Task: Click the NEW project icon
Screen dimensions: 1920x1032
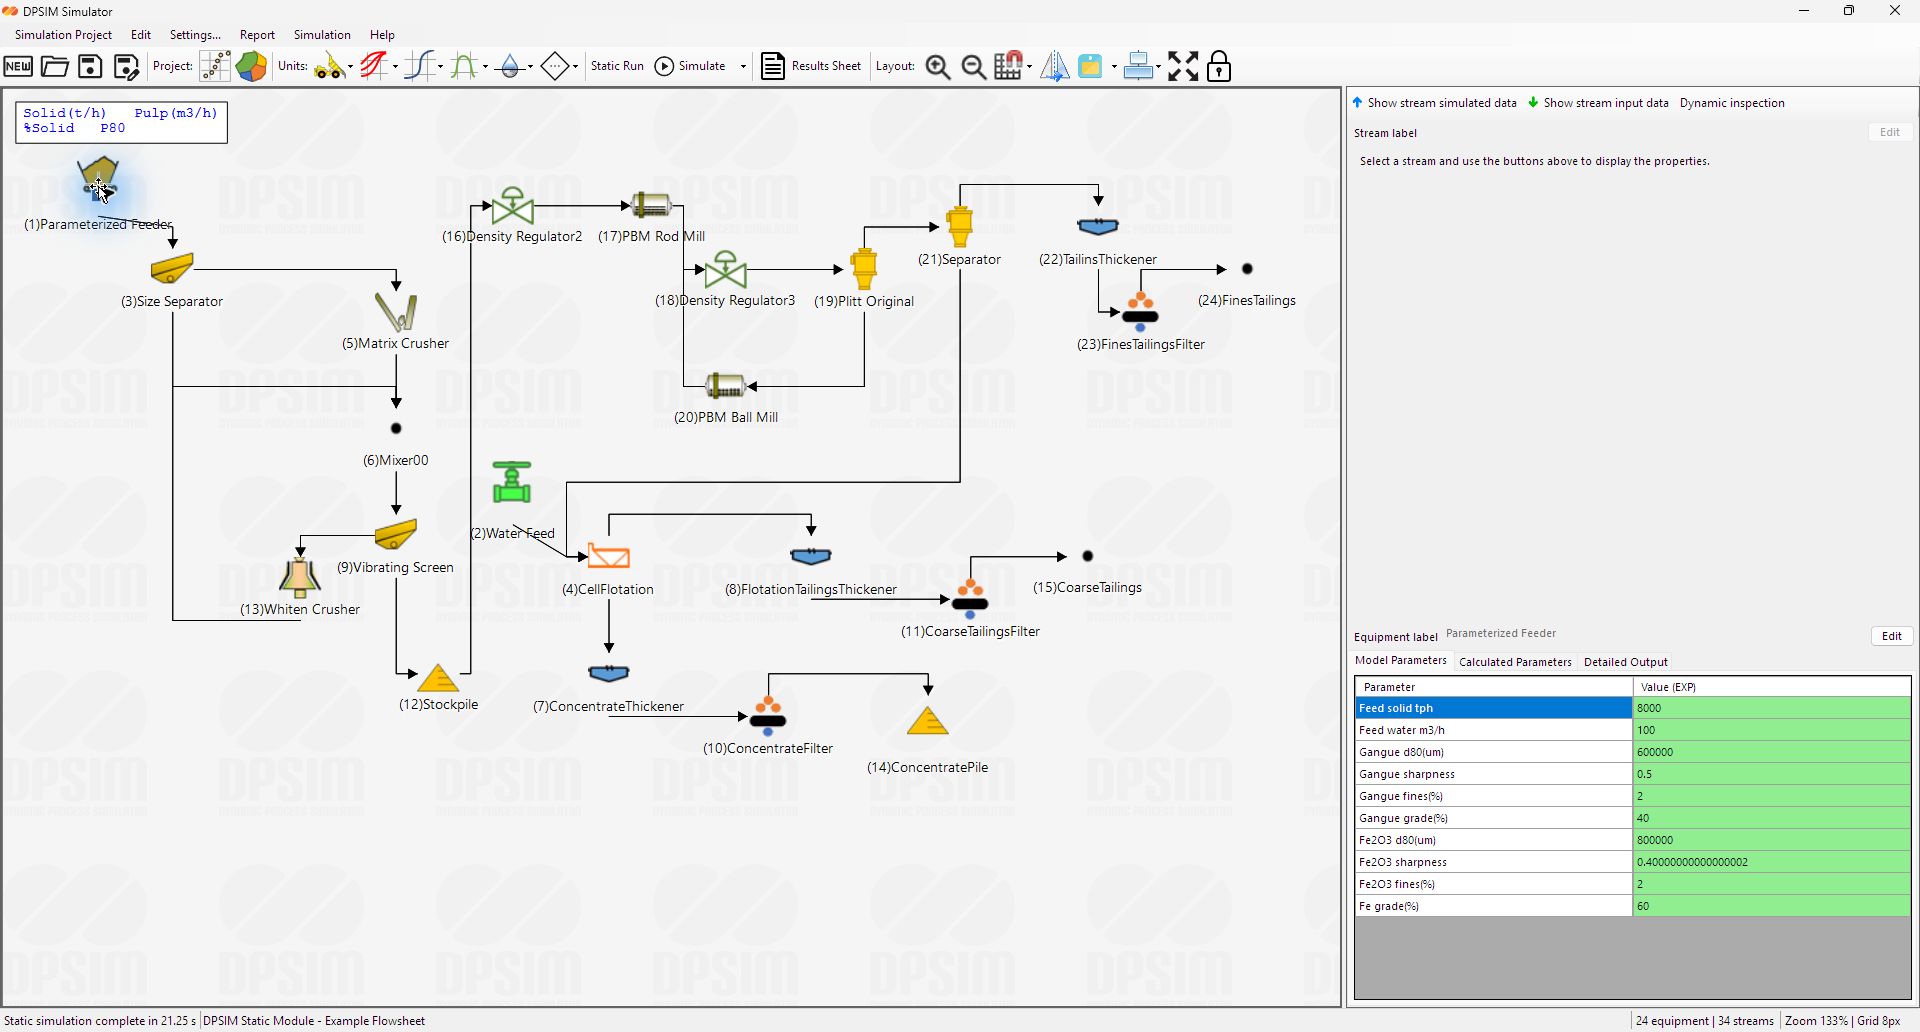Action: pos(18,67)
